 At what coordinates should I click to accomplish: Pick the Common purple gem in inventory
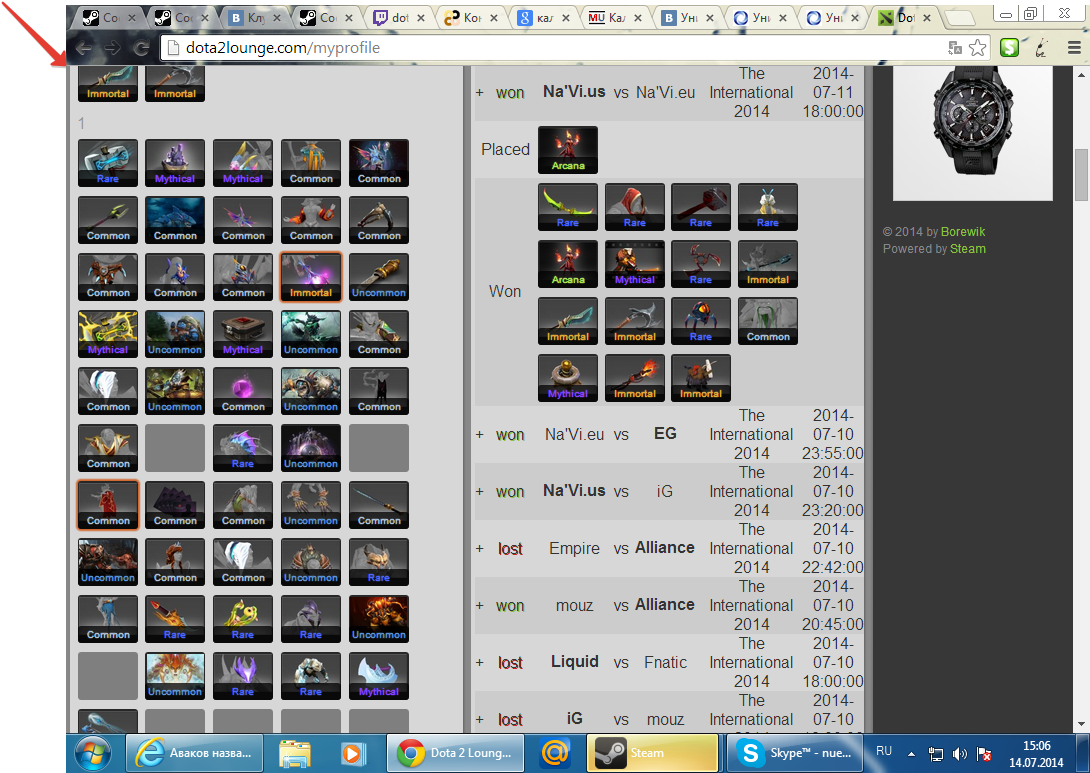click(243, 391)
